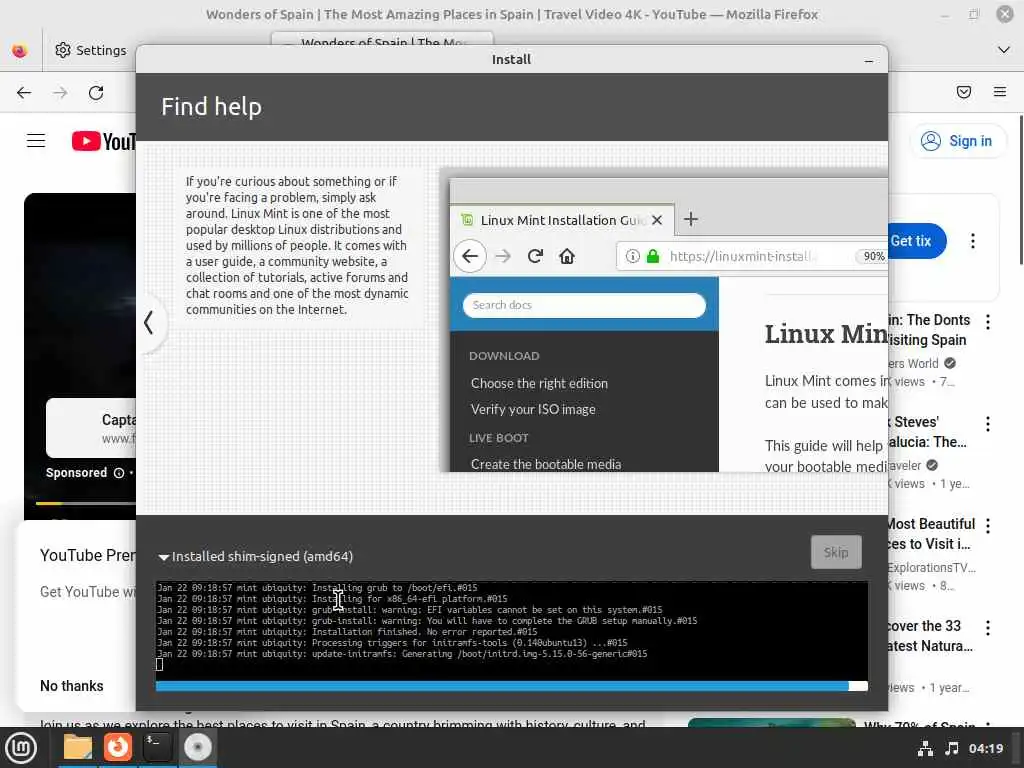Click the installation progress bar
This screenshot has height=768, width=1024.
pyautogui.click(x=511, y=686)
